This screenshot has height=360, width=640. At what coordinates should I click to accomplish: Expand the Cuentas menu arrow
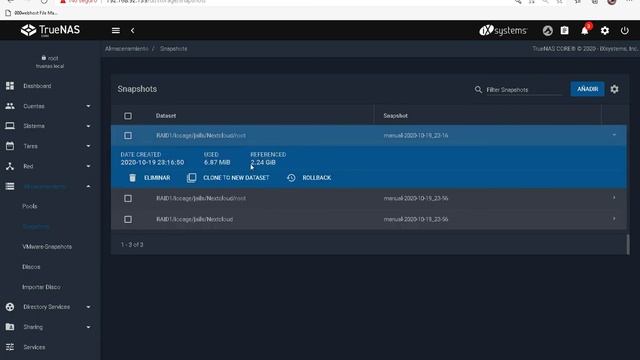point(88,106)
